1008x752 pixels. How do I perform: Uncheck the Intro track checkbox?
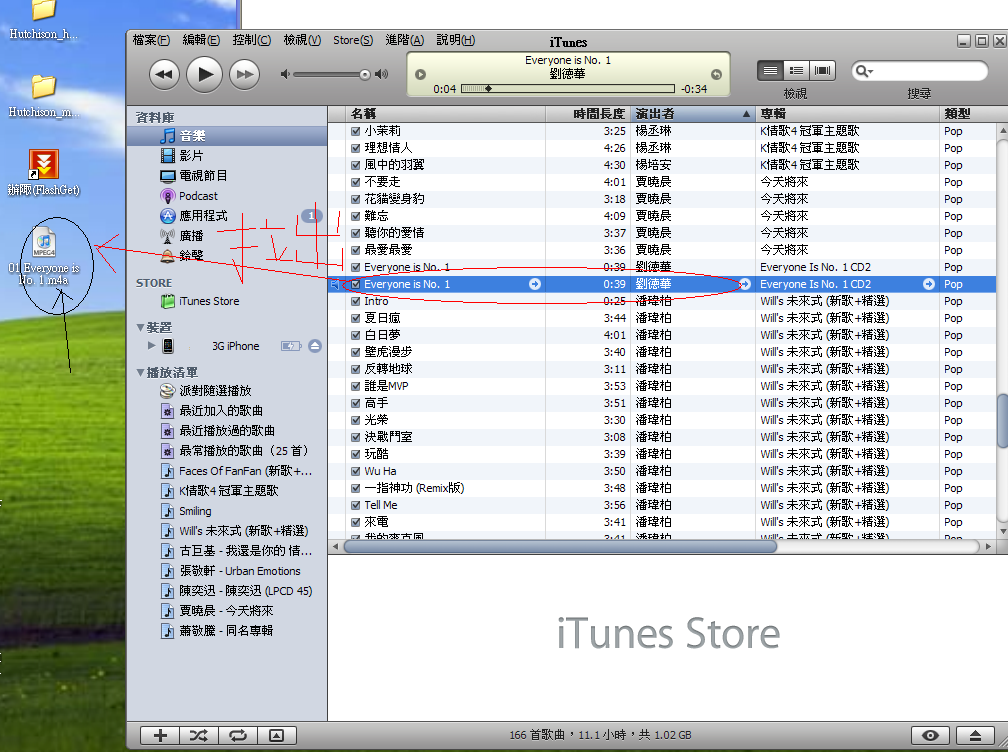(356, 301)
